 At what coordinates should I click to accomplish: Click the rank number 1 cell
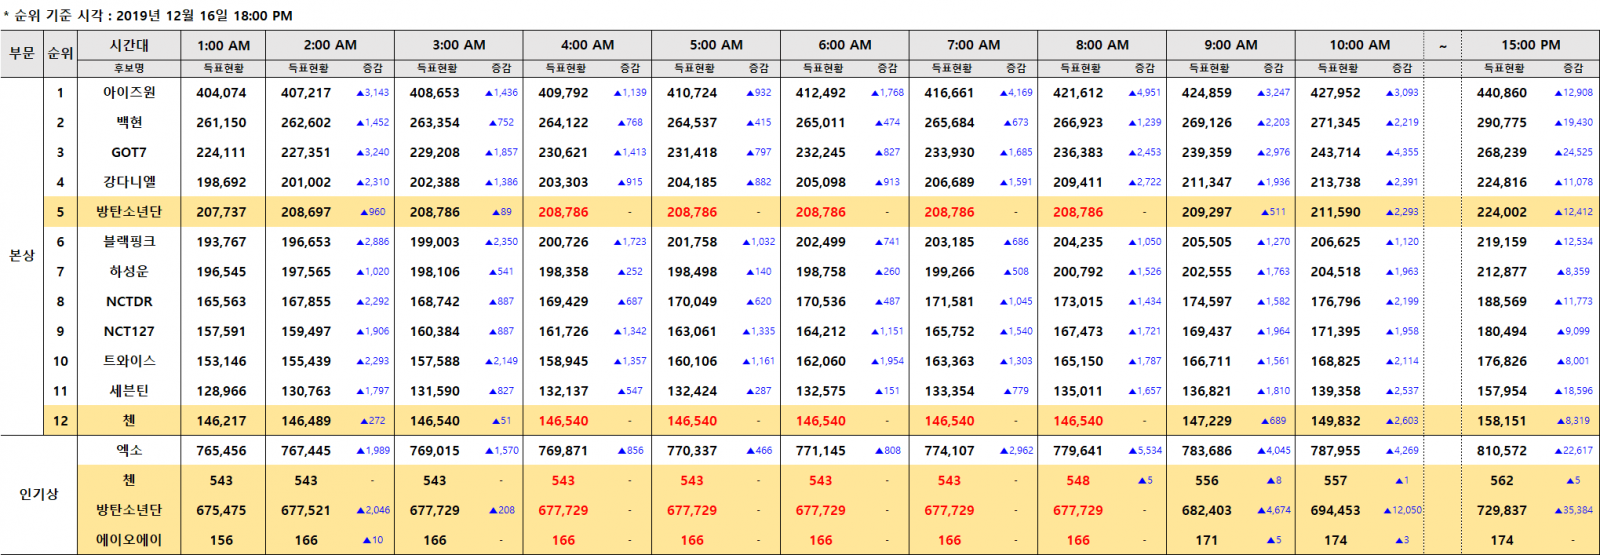60,92
